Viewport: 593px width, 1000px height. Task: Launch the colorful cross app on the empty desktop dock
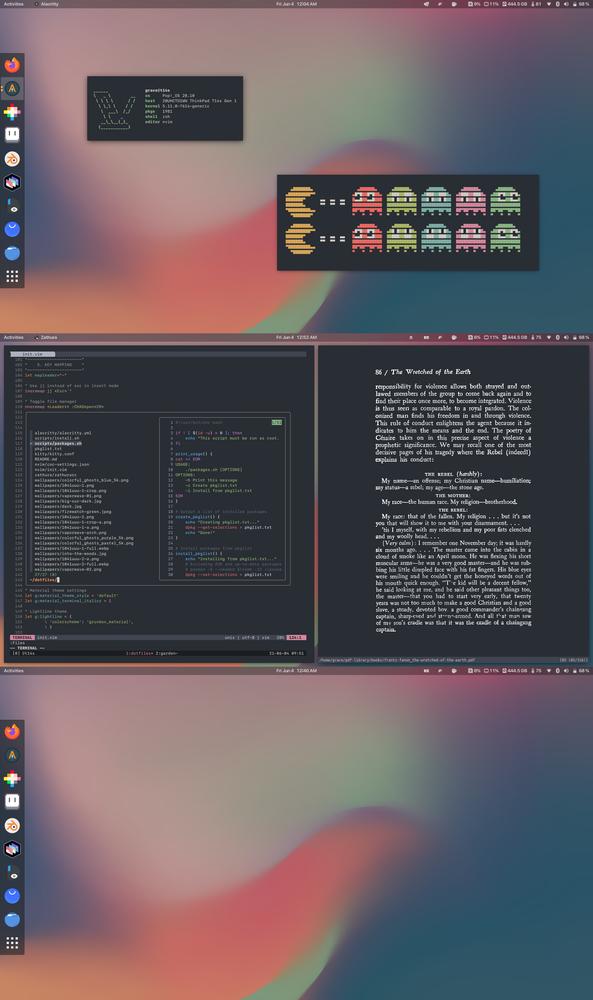pyautogui.click(x=12, y=778)
